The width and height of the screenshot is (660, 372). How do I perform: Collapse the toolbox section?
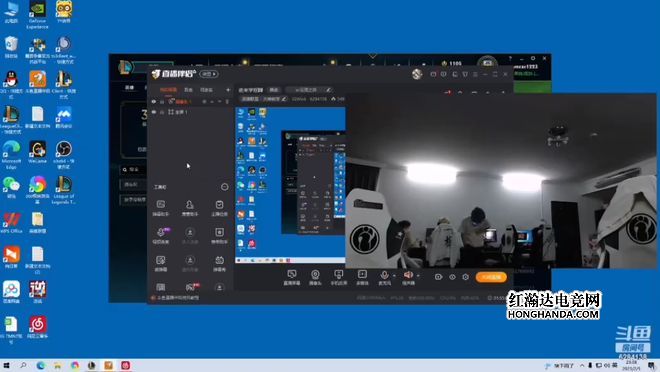[x=225, y=187]
